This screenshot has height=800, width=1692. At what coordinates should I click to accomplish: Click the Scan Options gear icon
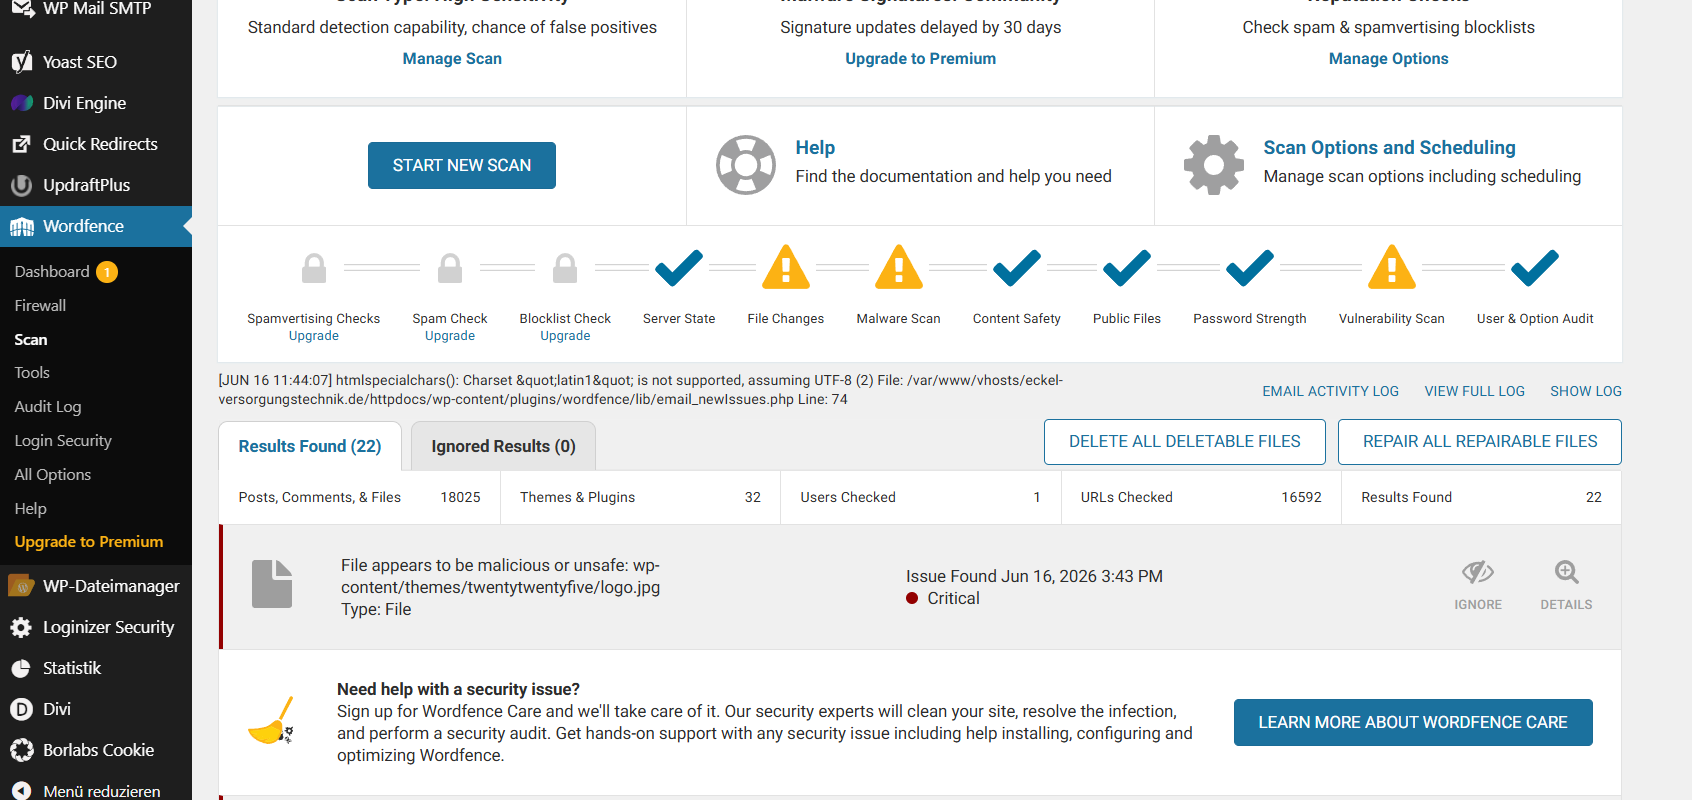point(1214,165)
